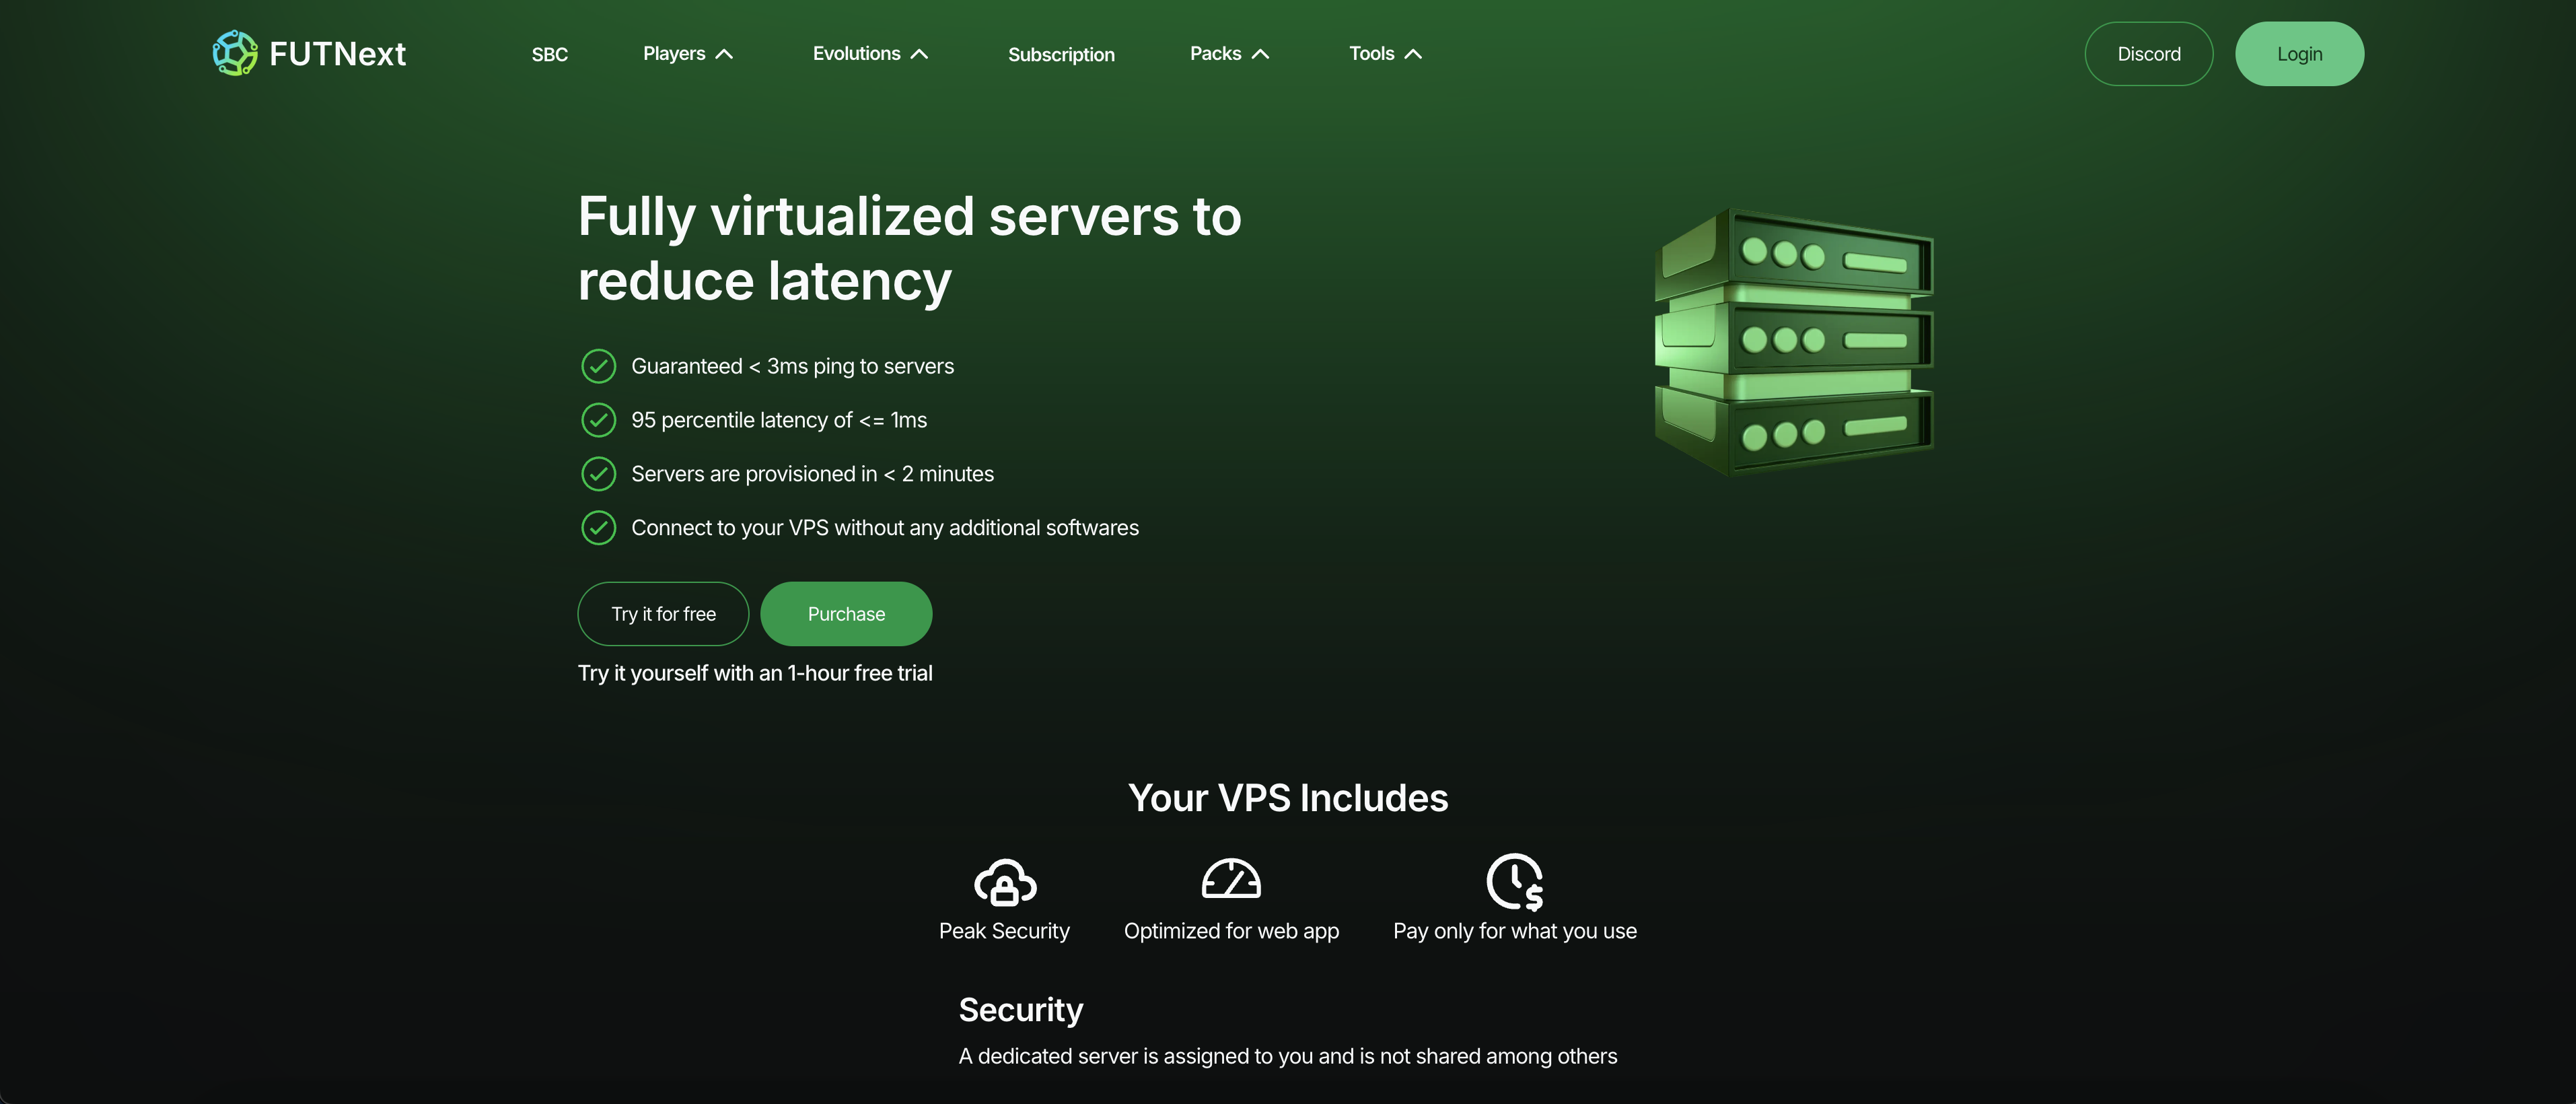Click the Peak Security cloud lock icon
This screenshot has height=1104, width=2576.
point(1004,882)
